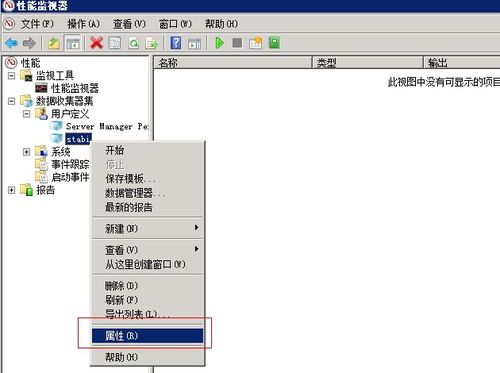Open the 操作(A) menu in menu bar
The image size is (500, 373).
(83, 24)
